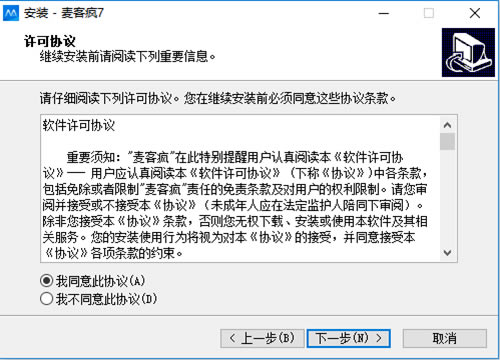500x360 pixels.
Task: Click the 我不同意此协议(D) label text
Action: click(106, 299)
